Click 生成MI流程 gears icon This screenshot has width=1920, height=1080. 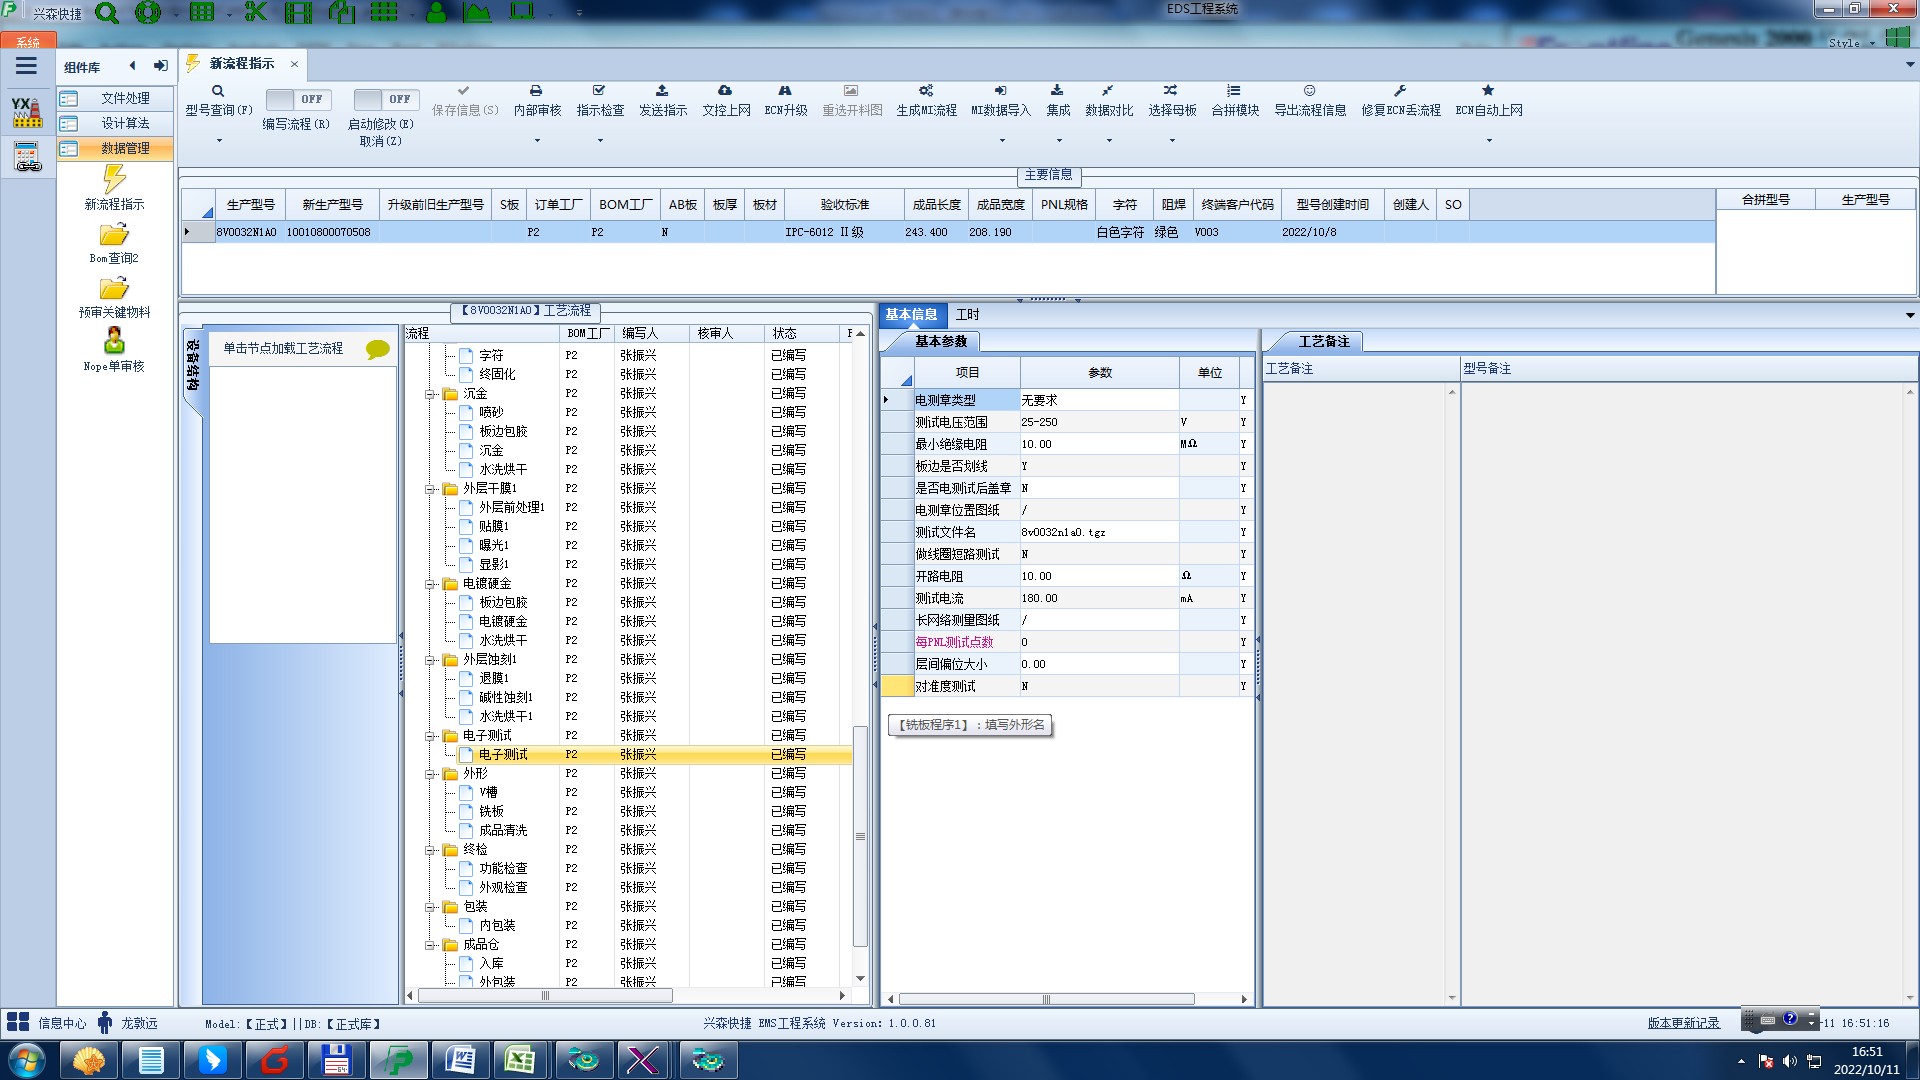point(926,91)
